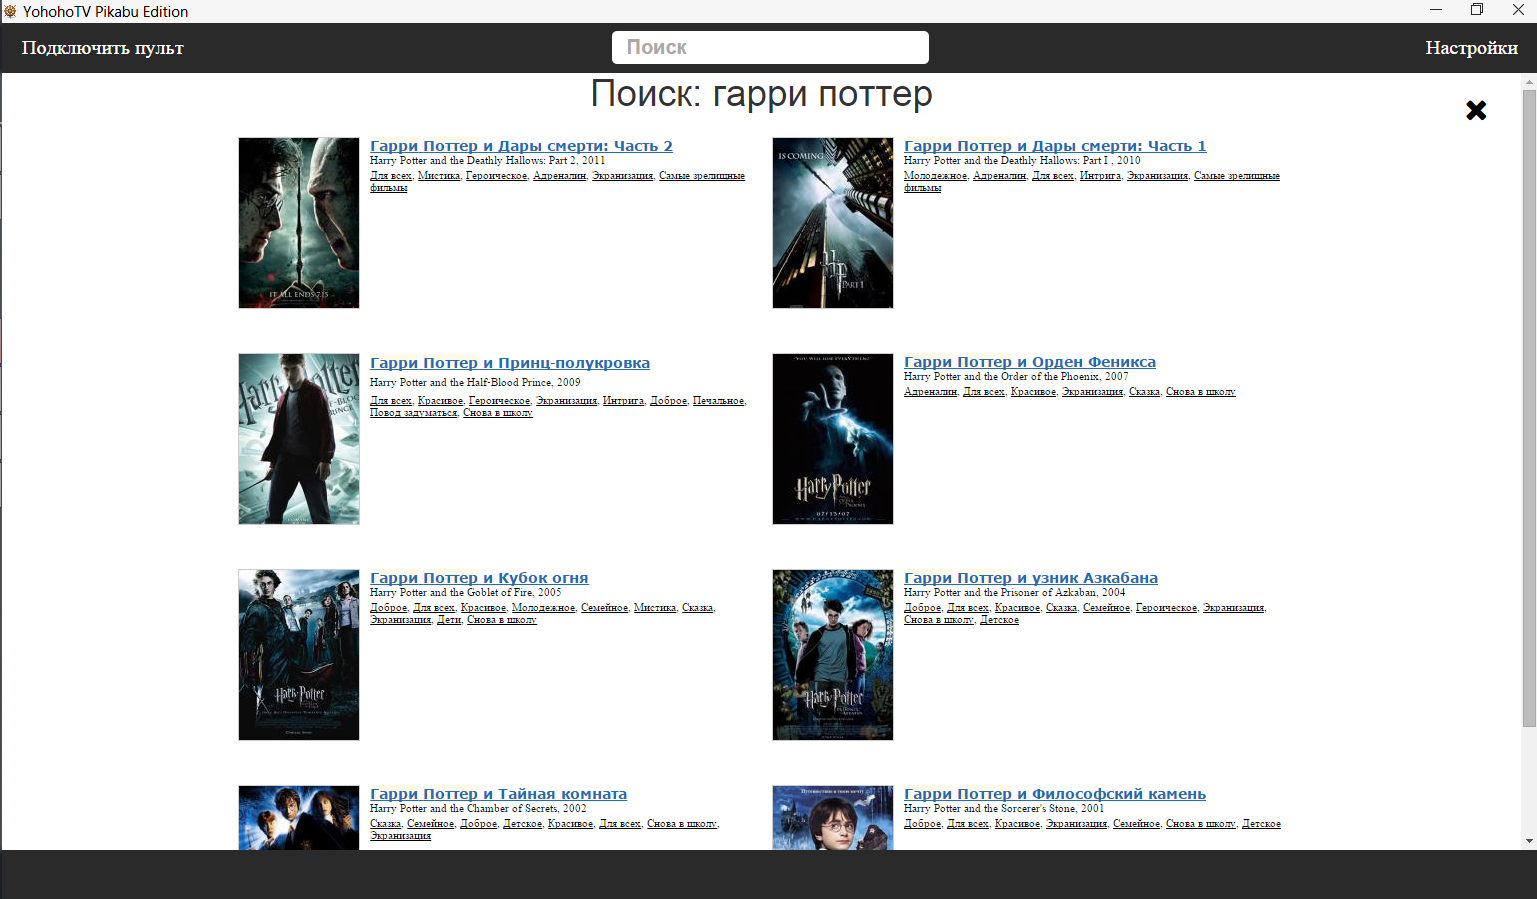Open Мистика tag under Дары смерти: Часть 2
Viewport: 1537px width, 899px height.
[x=438, y=176]
